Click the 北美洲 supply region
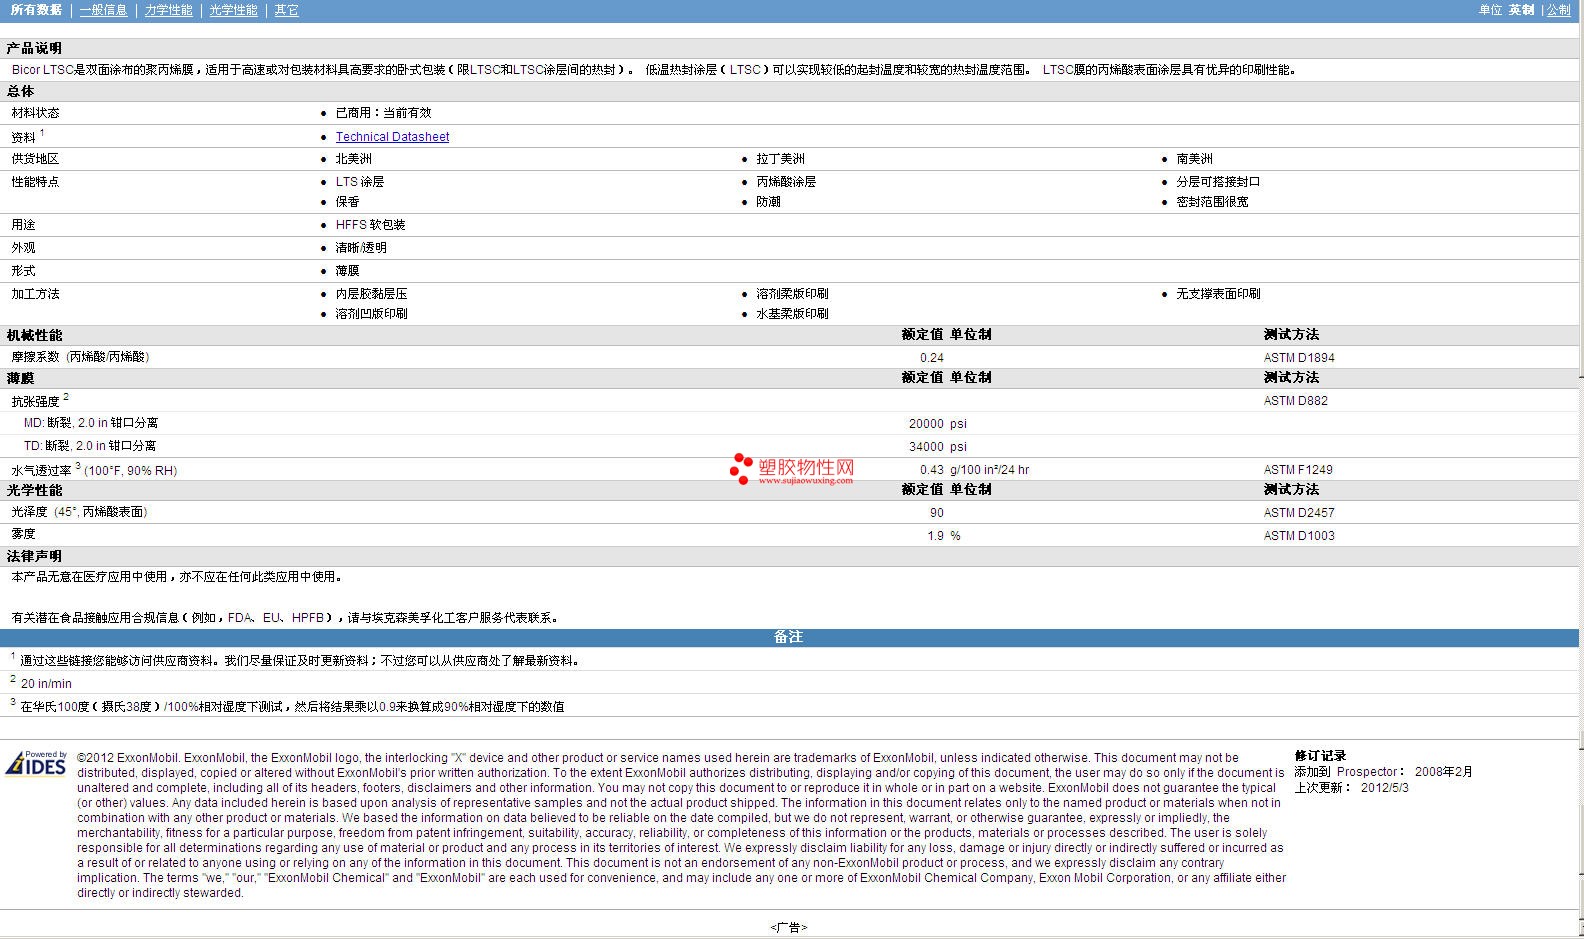1584x939 pixels. pyautogui.click(x=354, y=159)
